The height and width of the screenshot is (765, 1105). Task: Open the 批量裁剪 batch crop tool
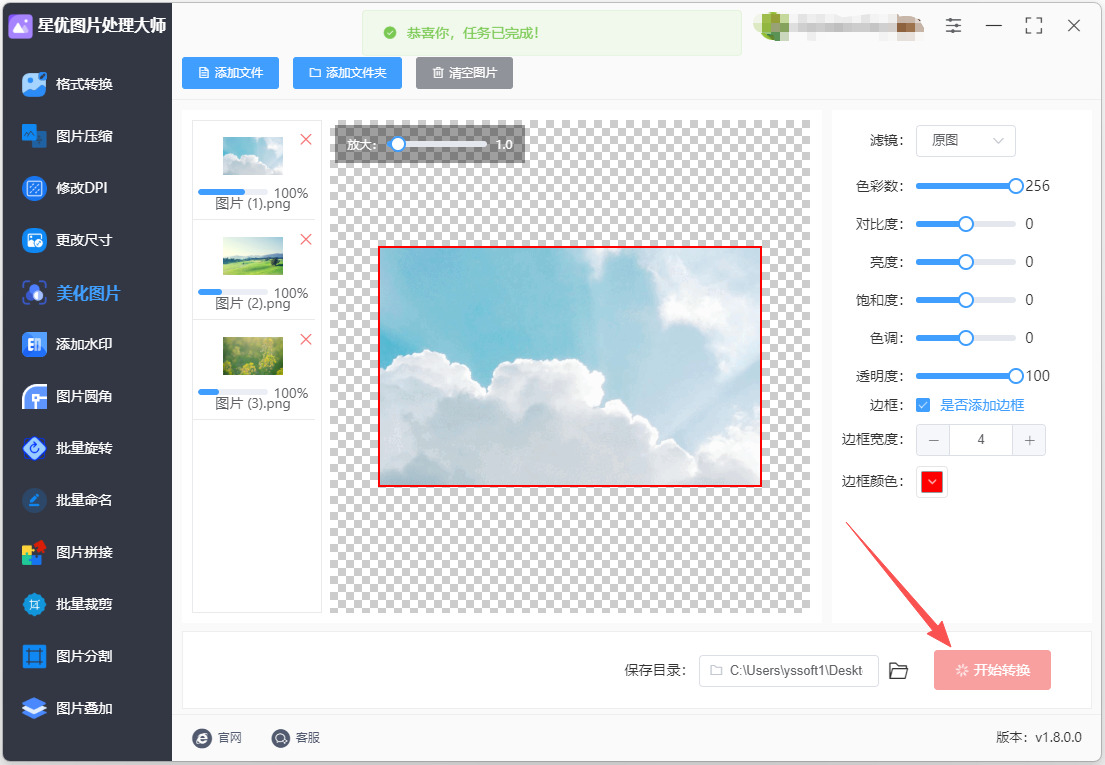click(x=68, y=604)
